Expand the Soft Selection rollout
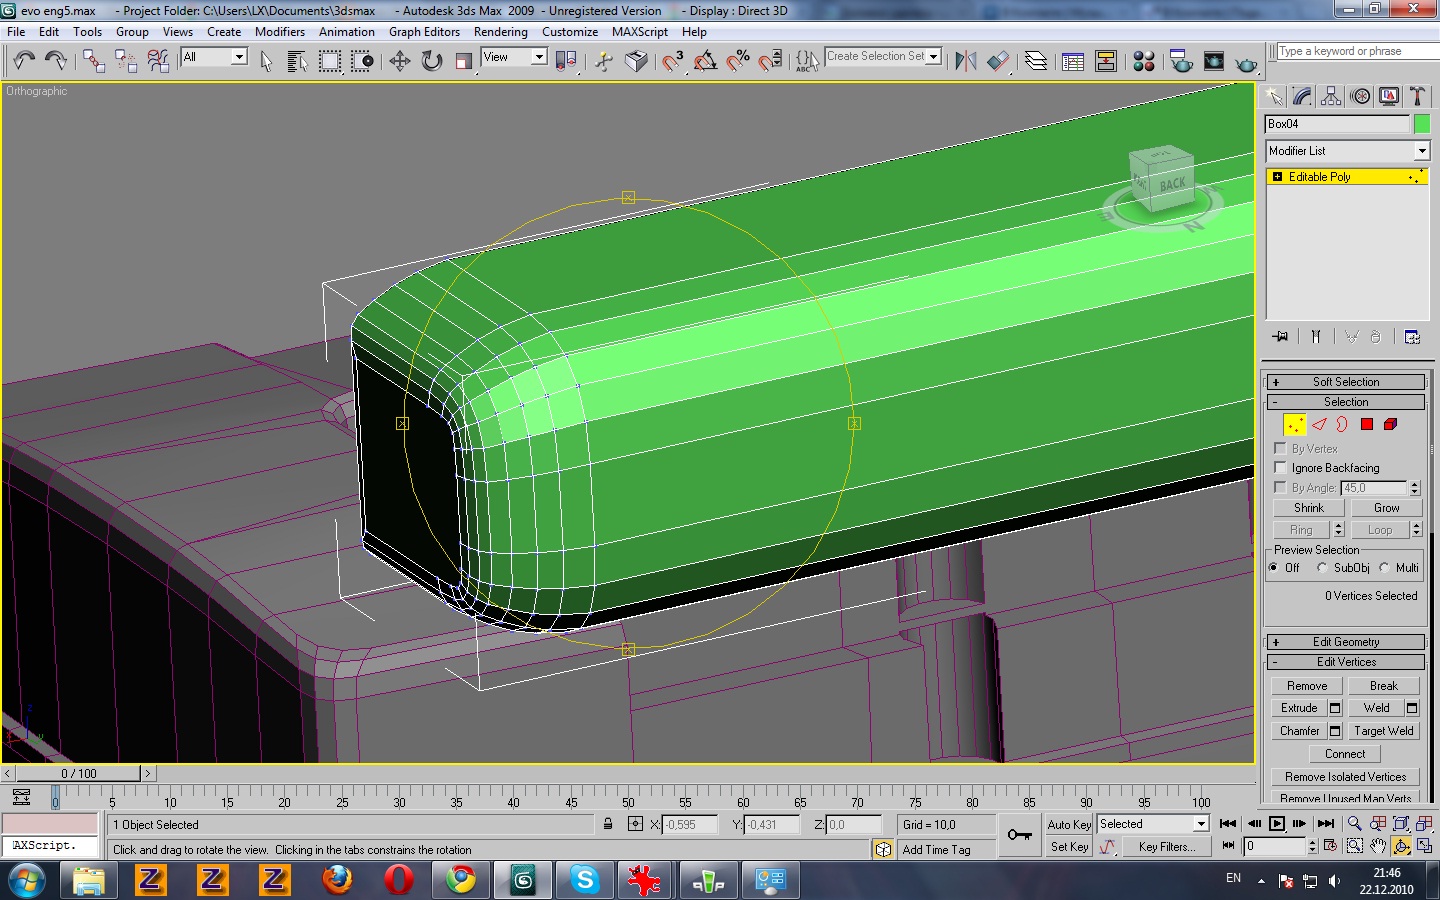This screenshot has height=900, width=1440. 1345,382
